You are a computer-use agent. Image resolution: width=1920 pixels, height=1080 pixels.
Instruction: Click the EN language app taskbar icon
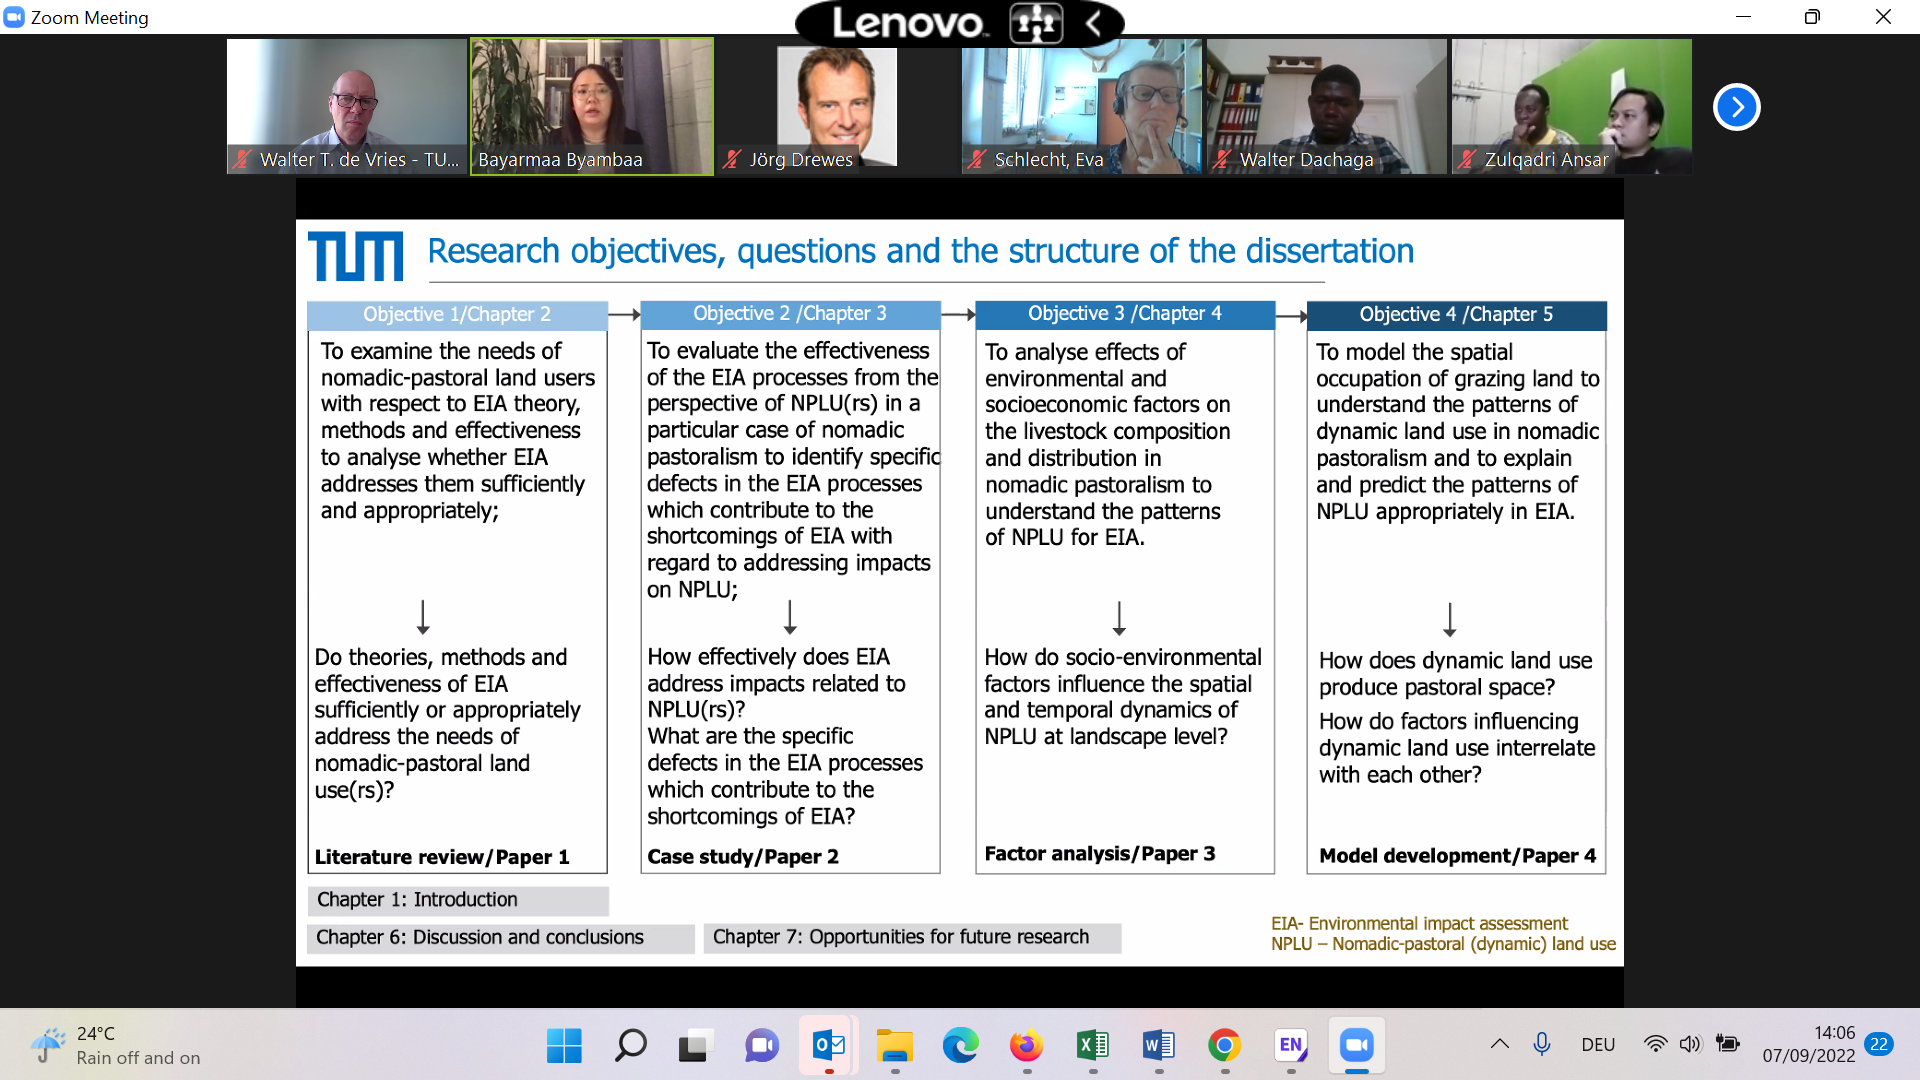(x=1291, y=1046)
